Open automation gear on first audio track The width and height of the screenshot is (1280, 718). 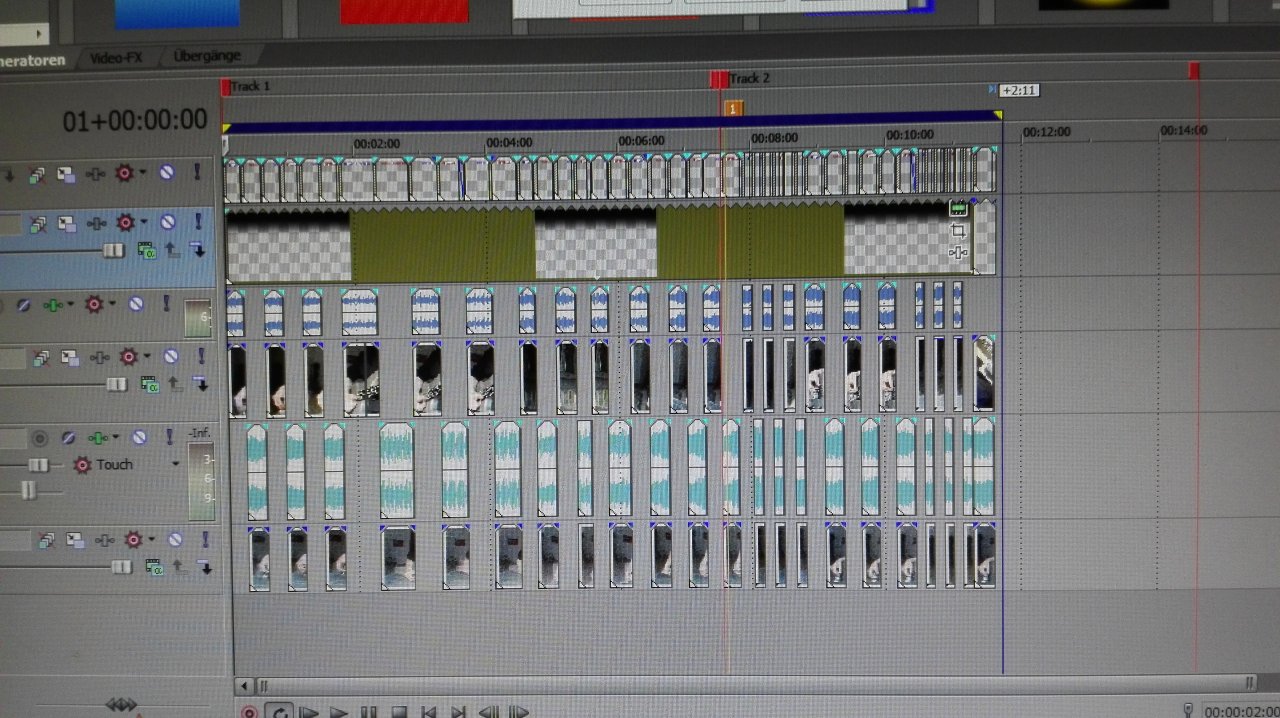pos(94,304)
